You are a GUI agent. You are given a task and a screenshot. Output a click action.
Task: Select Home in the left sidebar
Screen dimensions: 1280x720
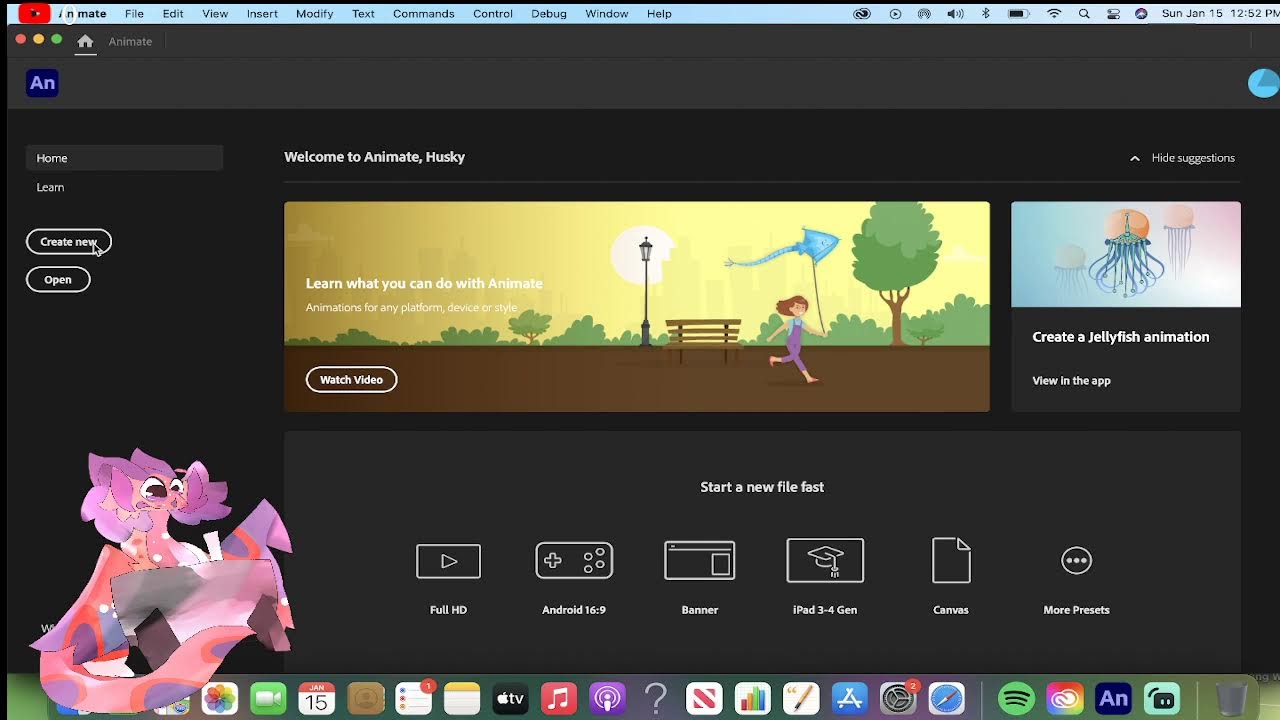(124, 158)
